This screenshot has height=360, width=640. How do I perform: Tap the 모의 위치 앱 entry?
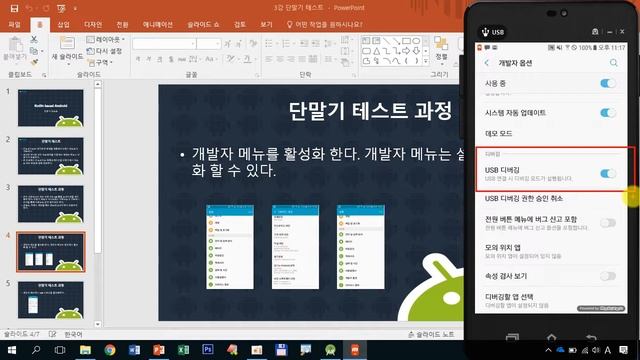coord(551,251)
